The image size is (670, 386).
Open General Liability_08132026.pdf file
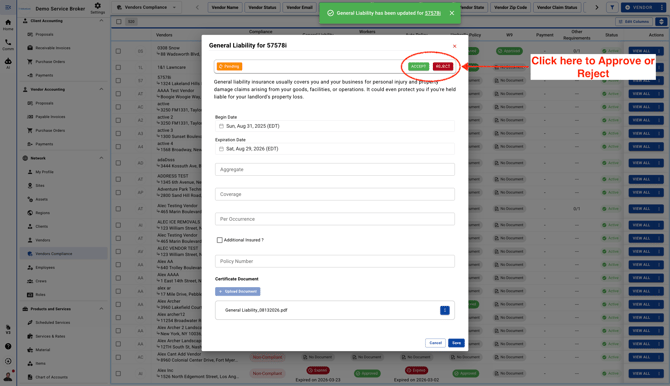256,310
